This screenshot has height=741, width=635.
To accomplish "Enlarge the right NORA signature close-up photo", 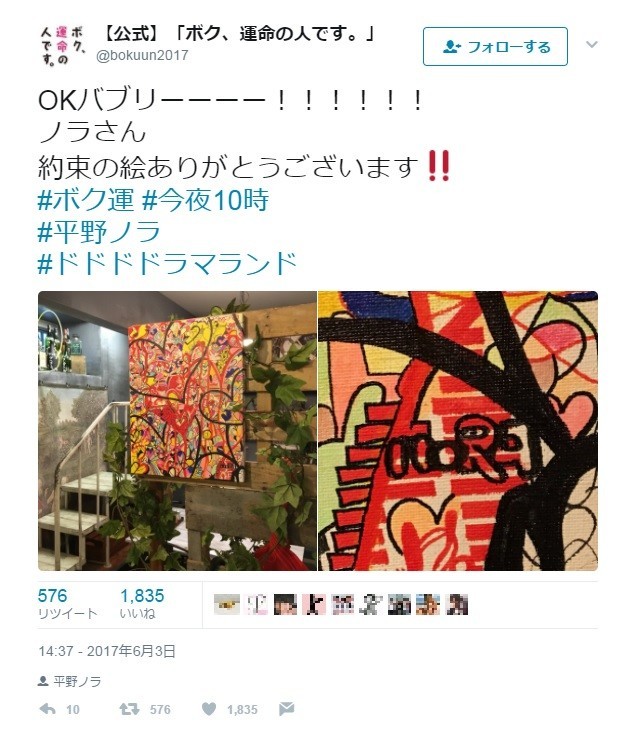I will (458, 431).
